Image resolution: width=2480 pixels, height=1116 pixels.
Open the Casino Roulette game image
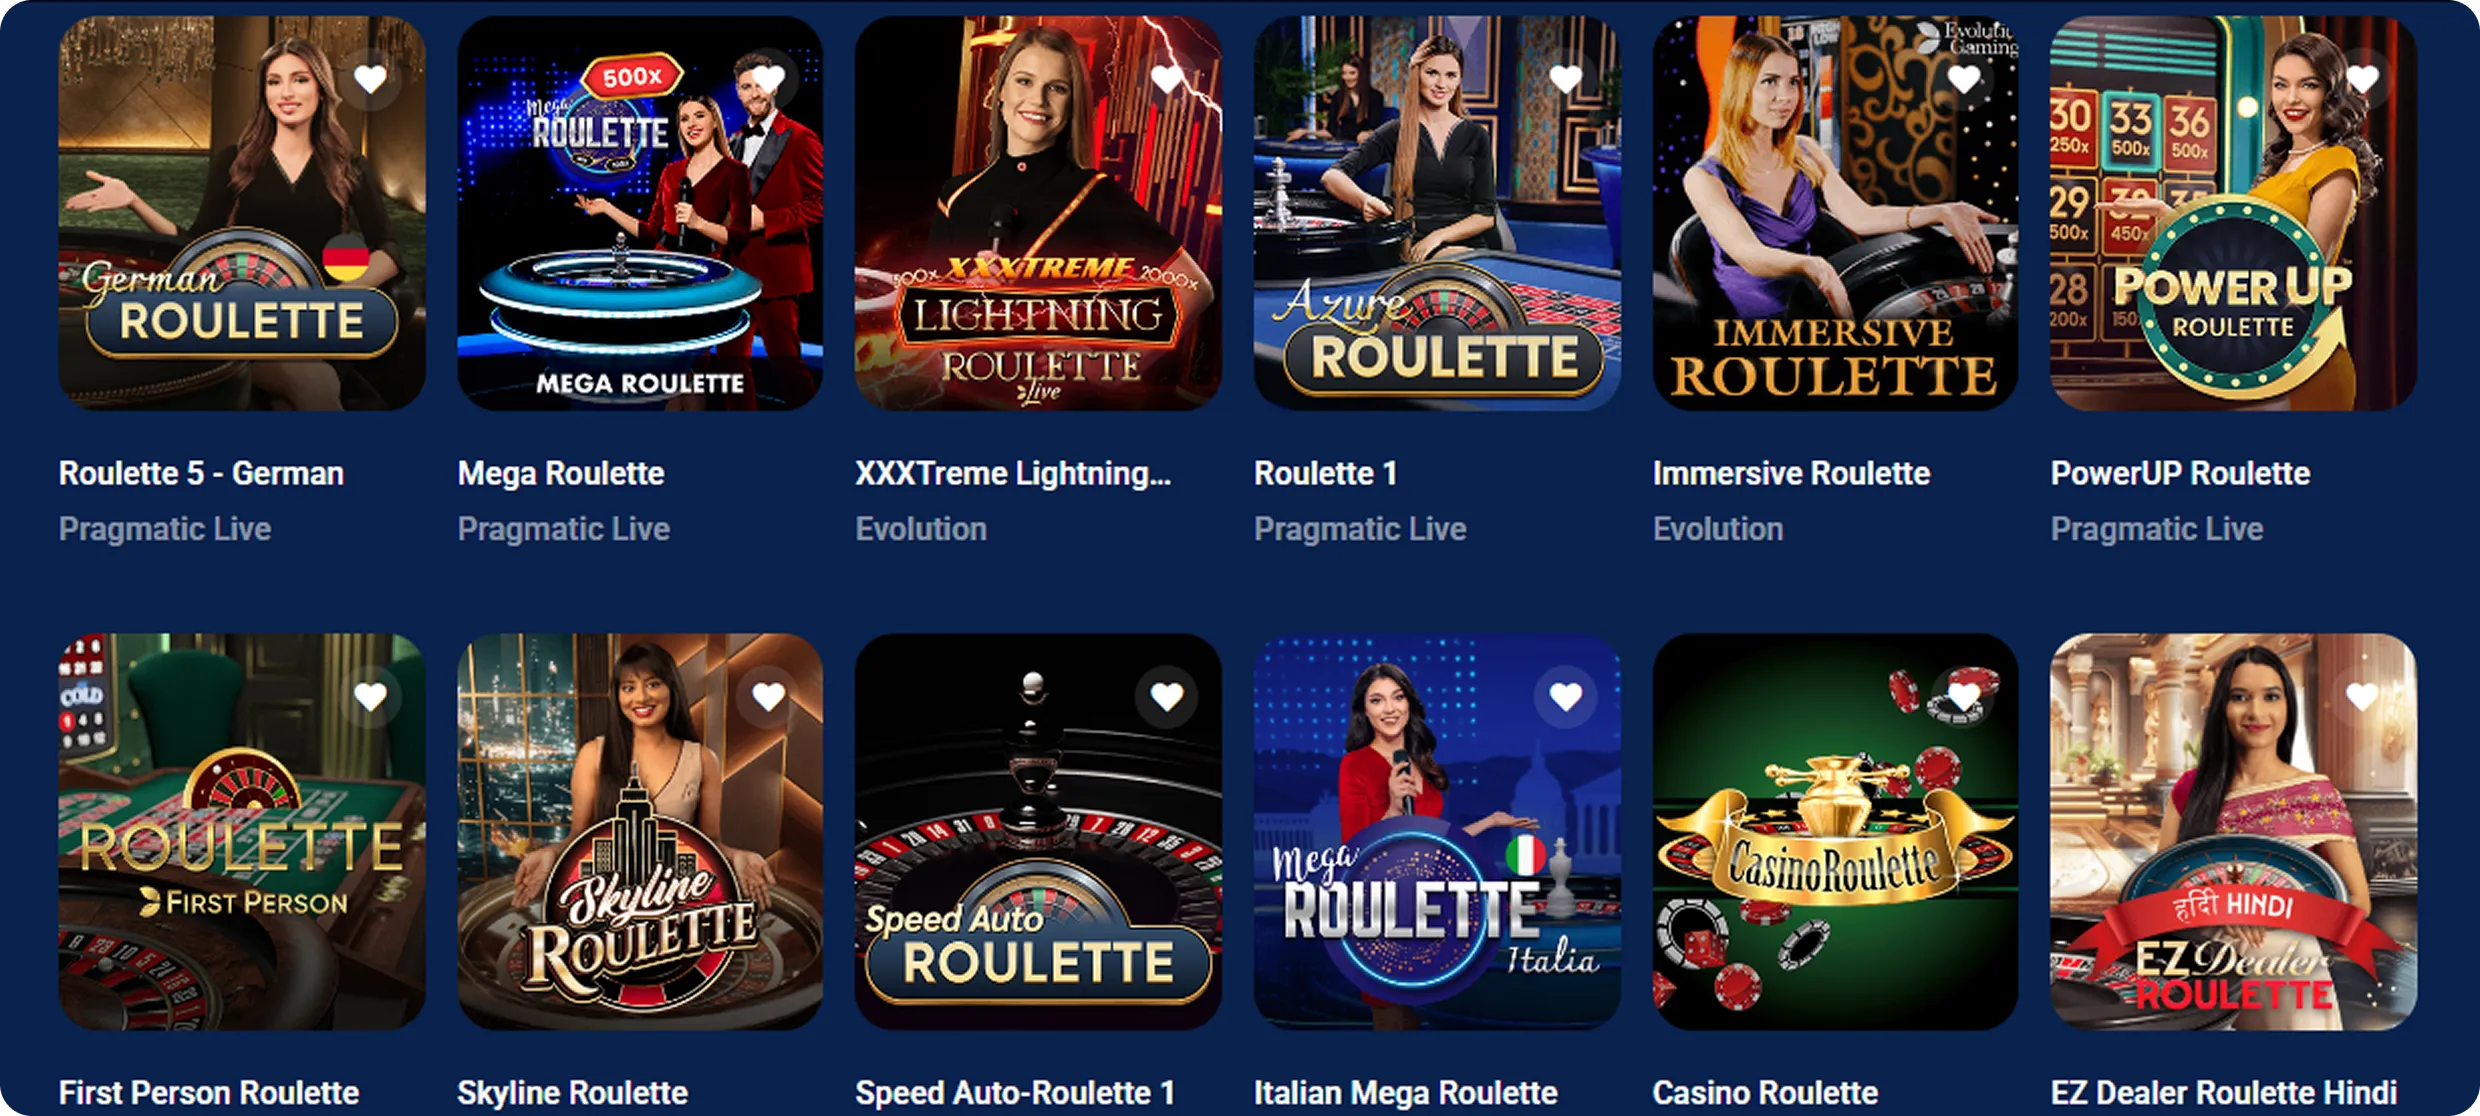click(1835, 831)
